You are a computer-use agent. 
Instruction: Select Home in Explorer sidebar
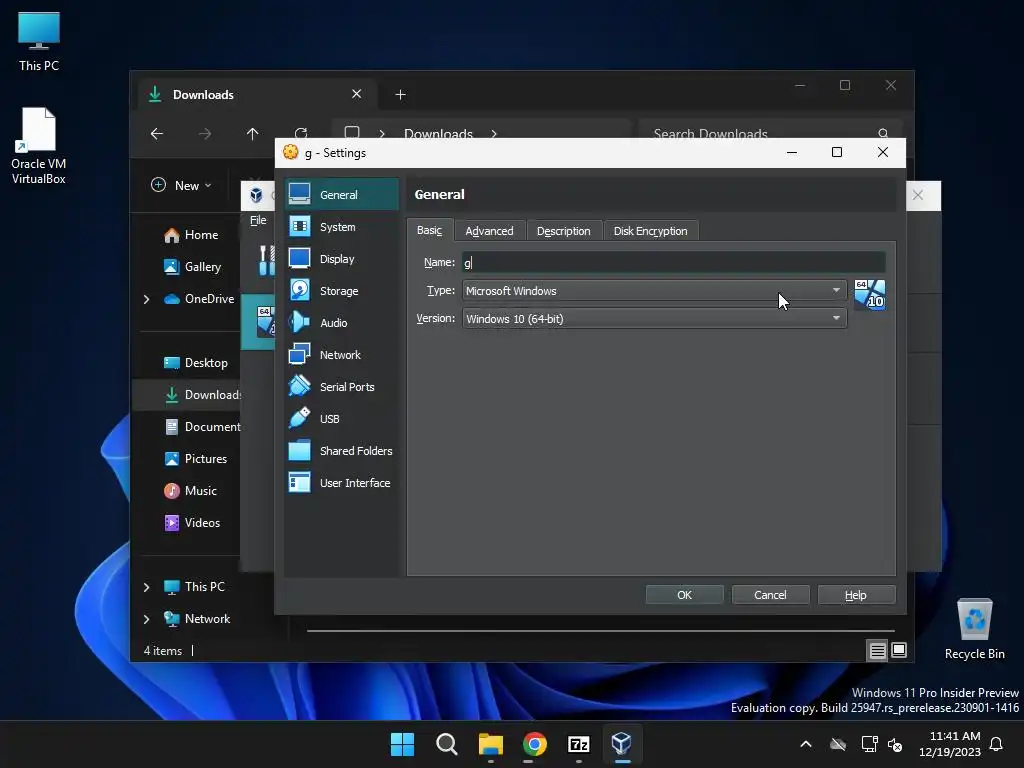click(x=191, y=235)
